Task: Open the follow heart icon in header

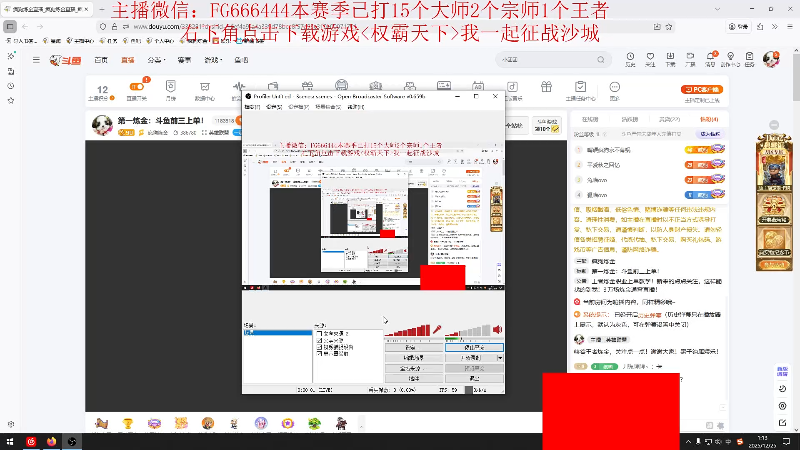Action: pos(650,57)
